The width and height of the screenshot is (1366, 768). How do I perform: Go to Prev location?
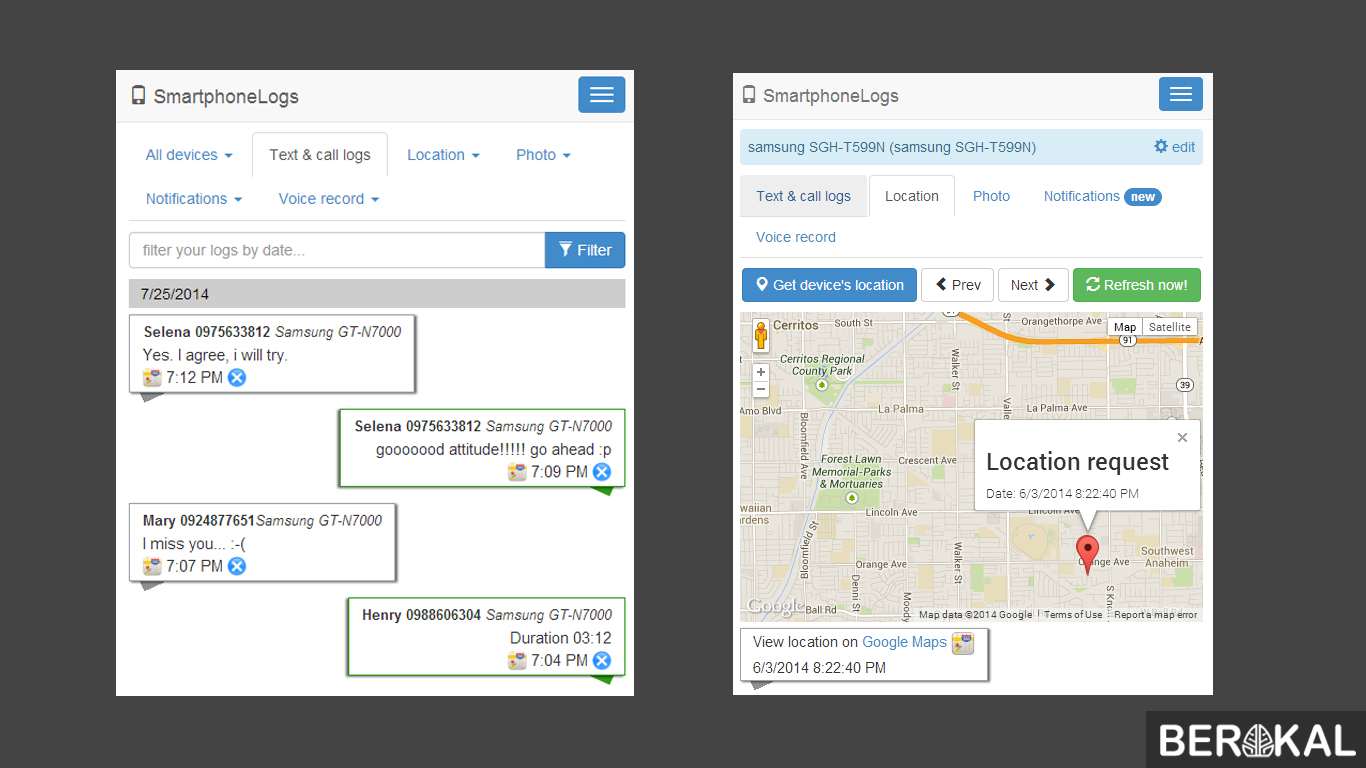pyautogui.click(x=957, y=285)
